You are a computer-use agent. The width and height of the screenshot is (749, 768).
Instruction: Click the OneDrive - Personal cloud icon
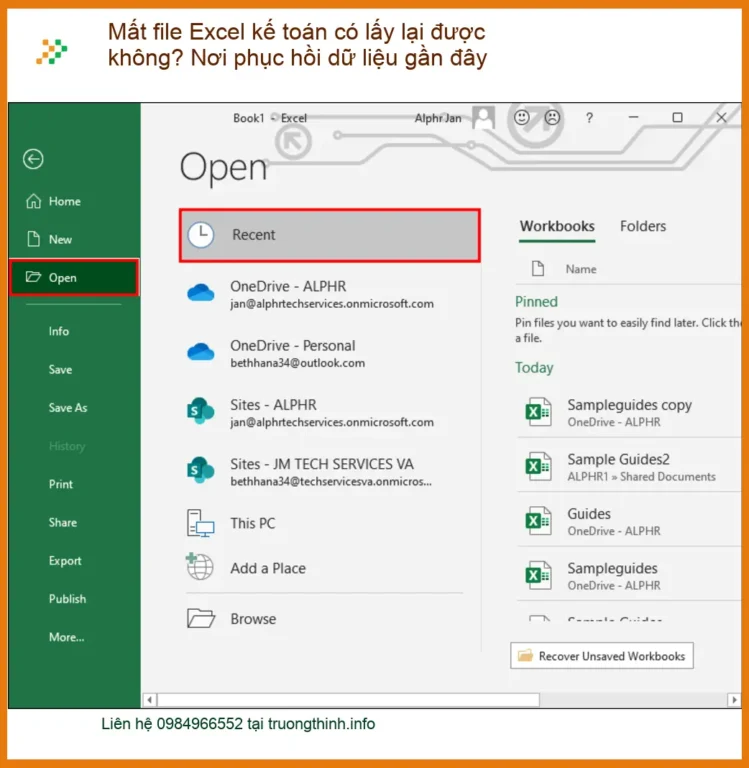[x=200, y=352]
